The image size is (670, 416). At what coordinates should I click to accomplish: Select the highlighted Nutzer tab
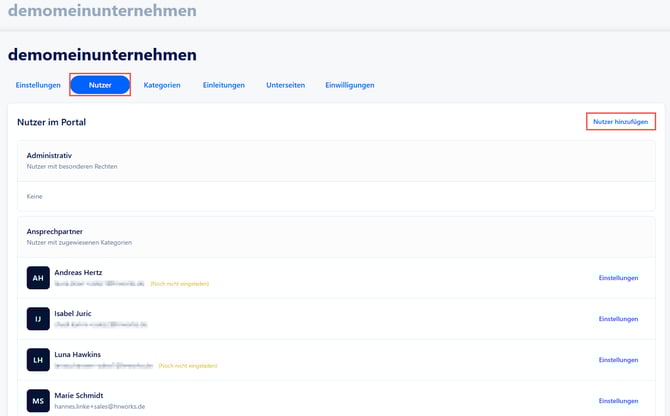coord(100,85)
